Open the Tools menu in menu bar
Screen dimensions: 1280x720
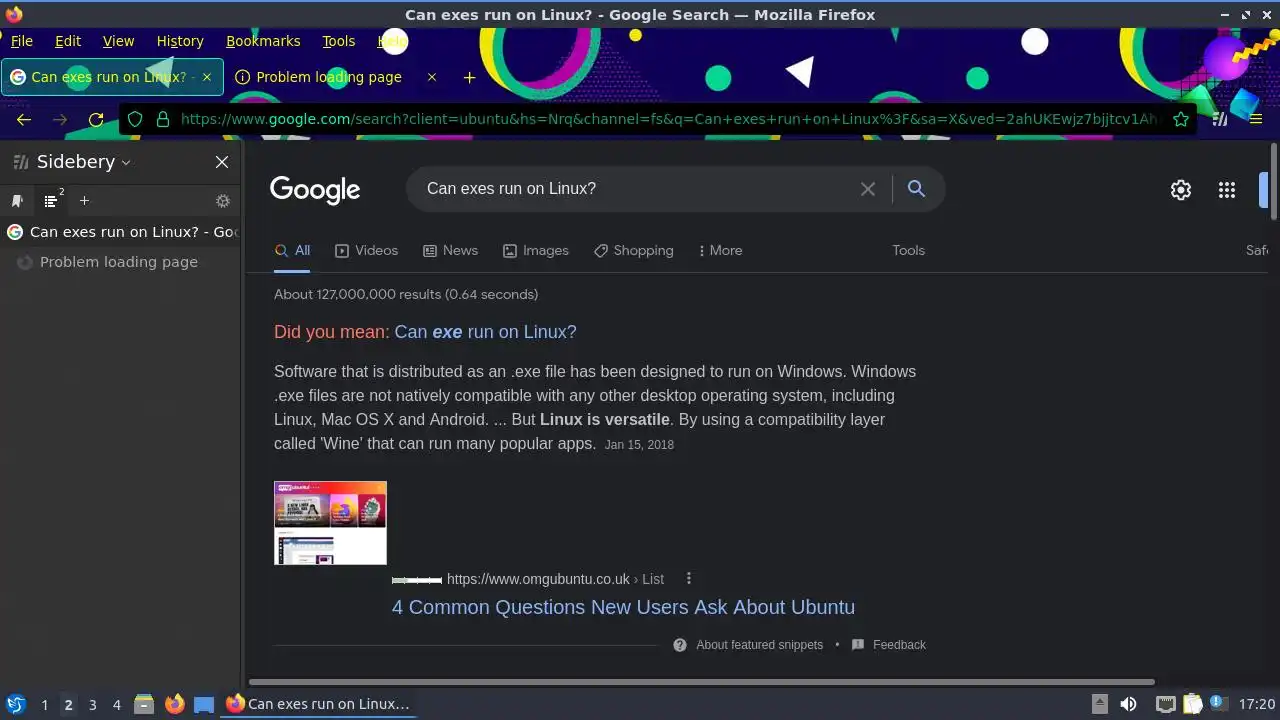[339, 41]
